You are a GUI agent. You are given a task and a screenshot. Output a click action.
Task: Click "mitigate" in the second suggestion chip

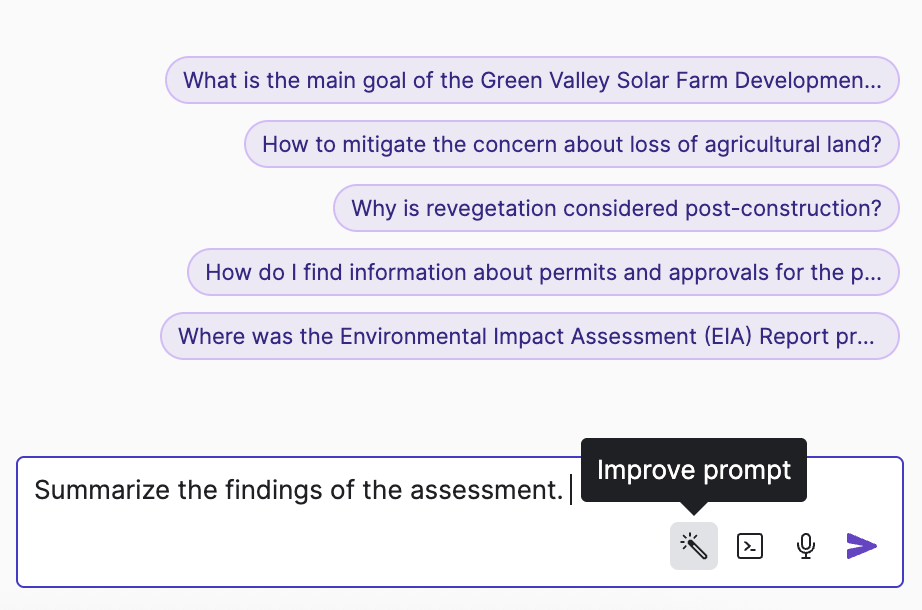coord(384,144)
